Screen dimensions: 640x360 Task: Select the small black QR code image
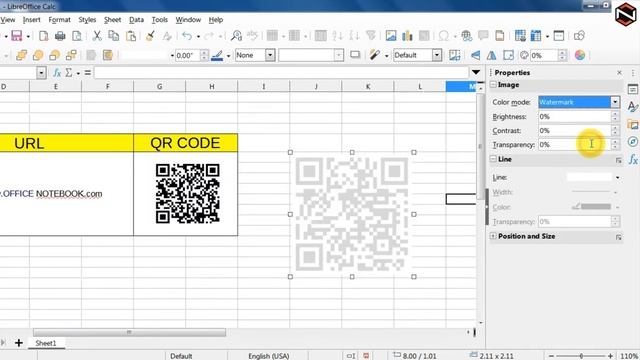(187, 193)
